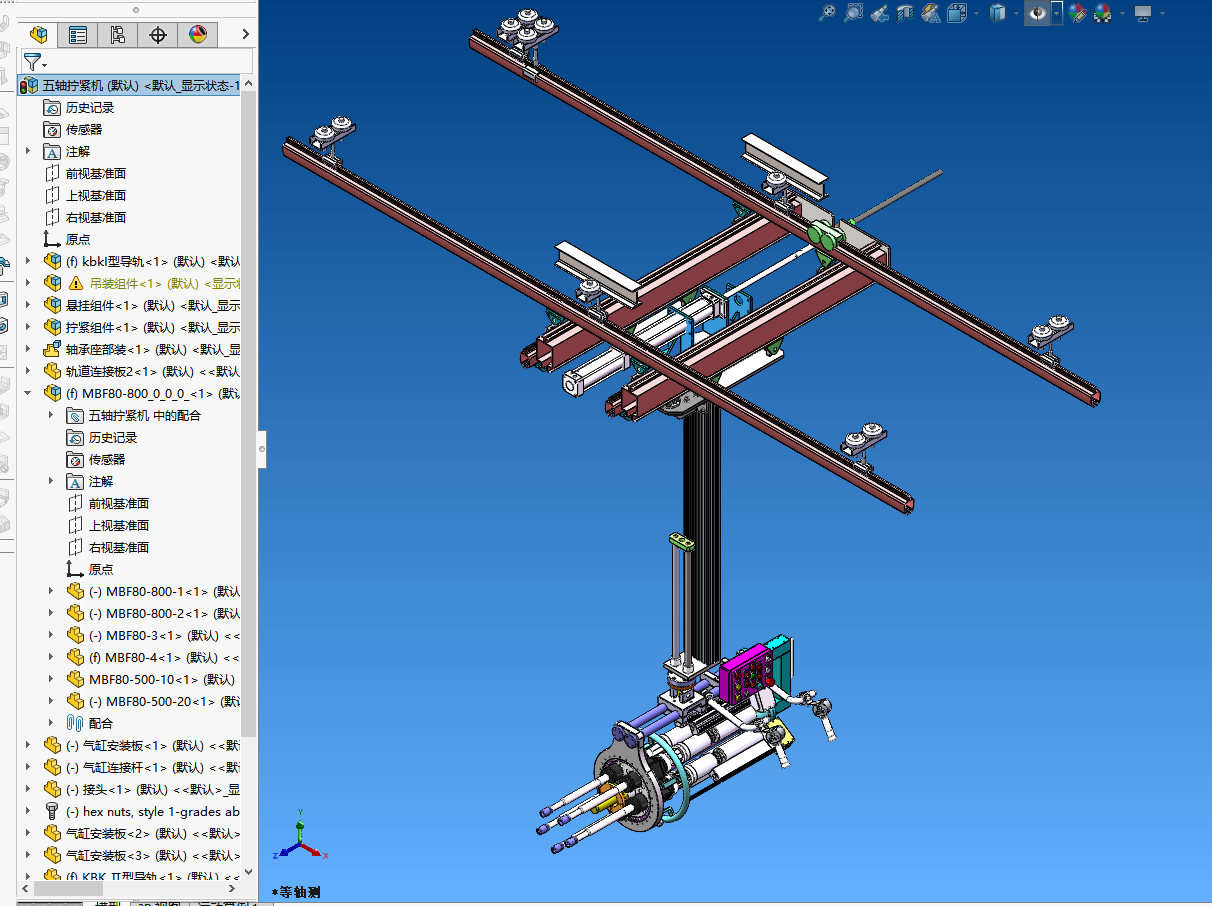Activate the Section View tool
This screenshot has height=906, width=1212.
[x=905, y=13]
